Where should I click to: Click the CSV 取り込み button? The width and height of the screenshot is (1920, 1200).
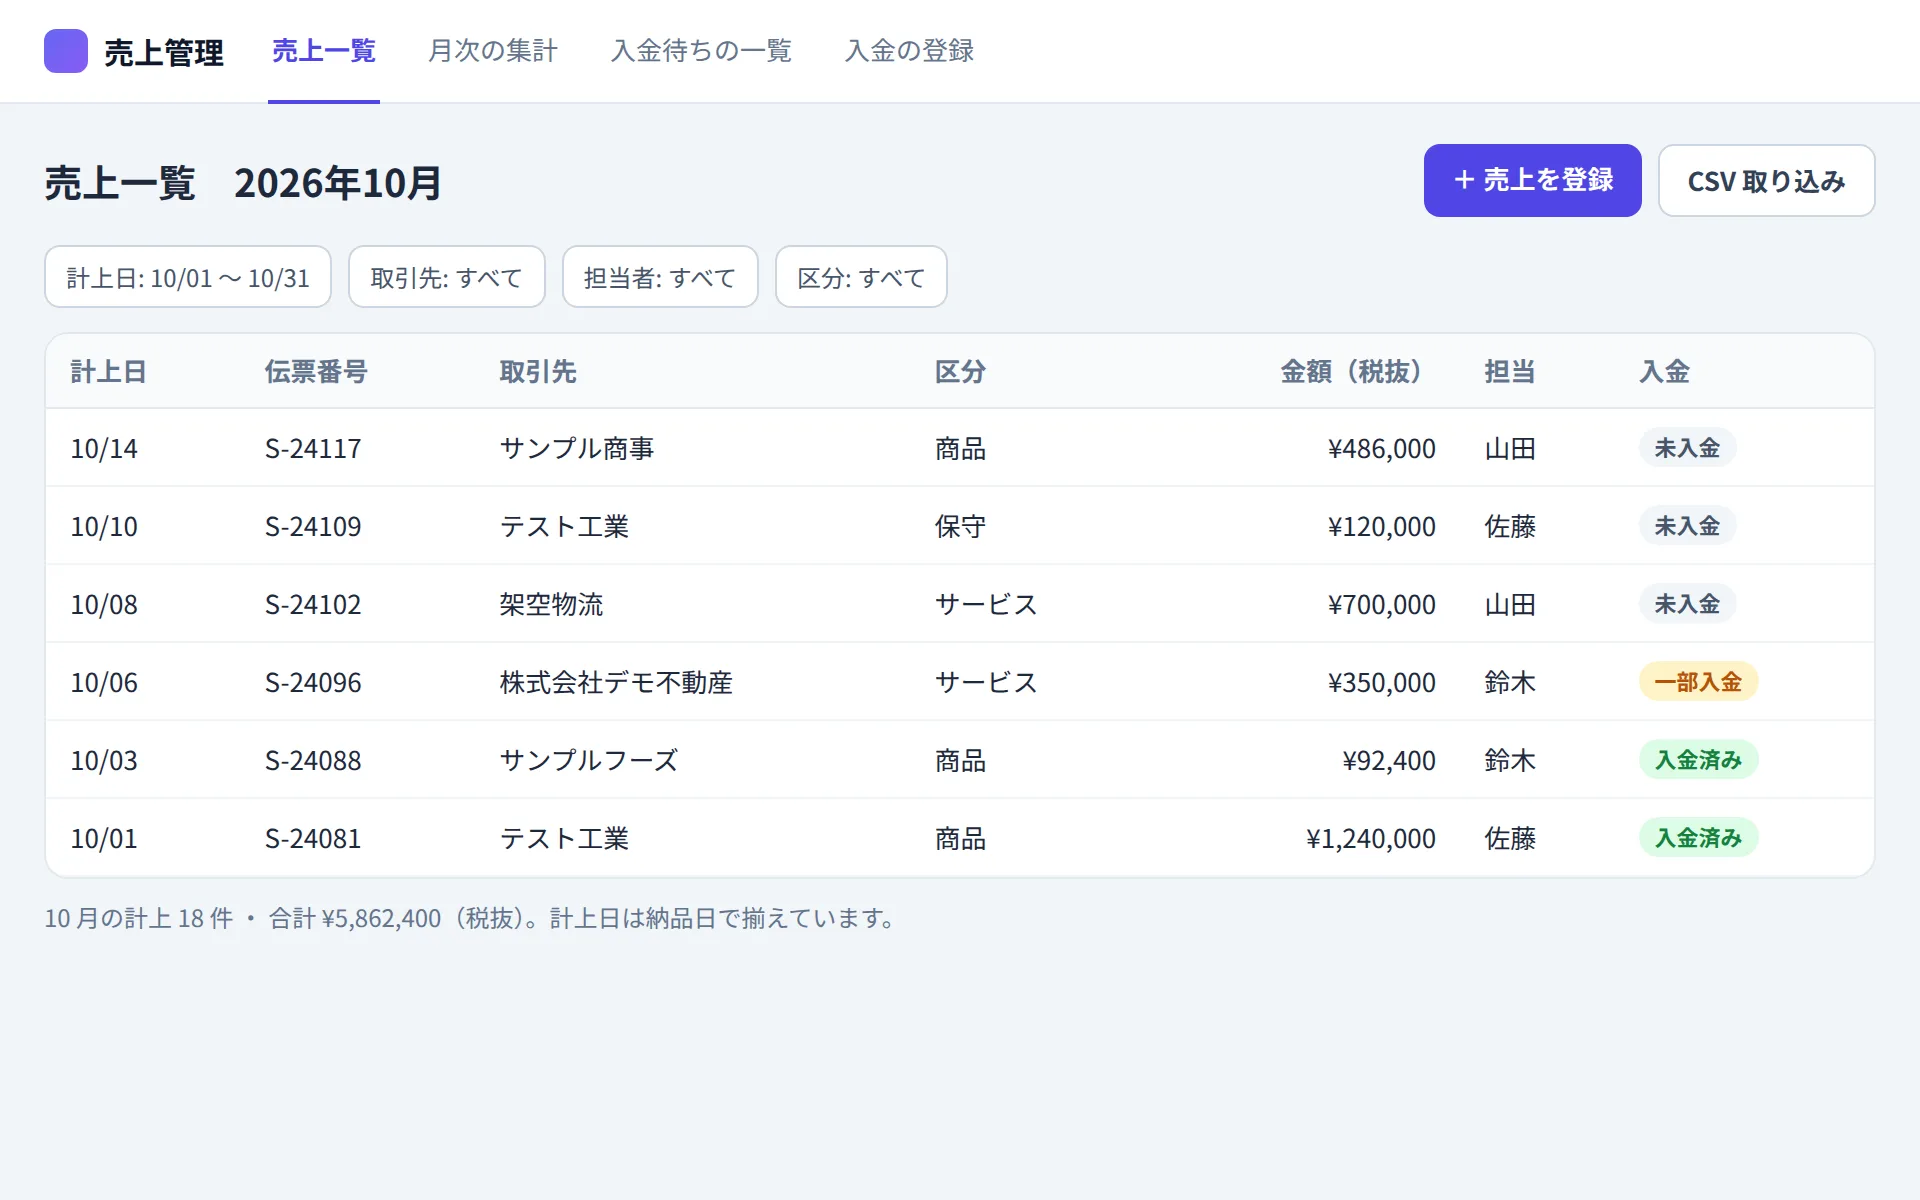pos(1766,180)
